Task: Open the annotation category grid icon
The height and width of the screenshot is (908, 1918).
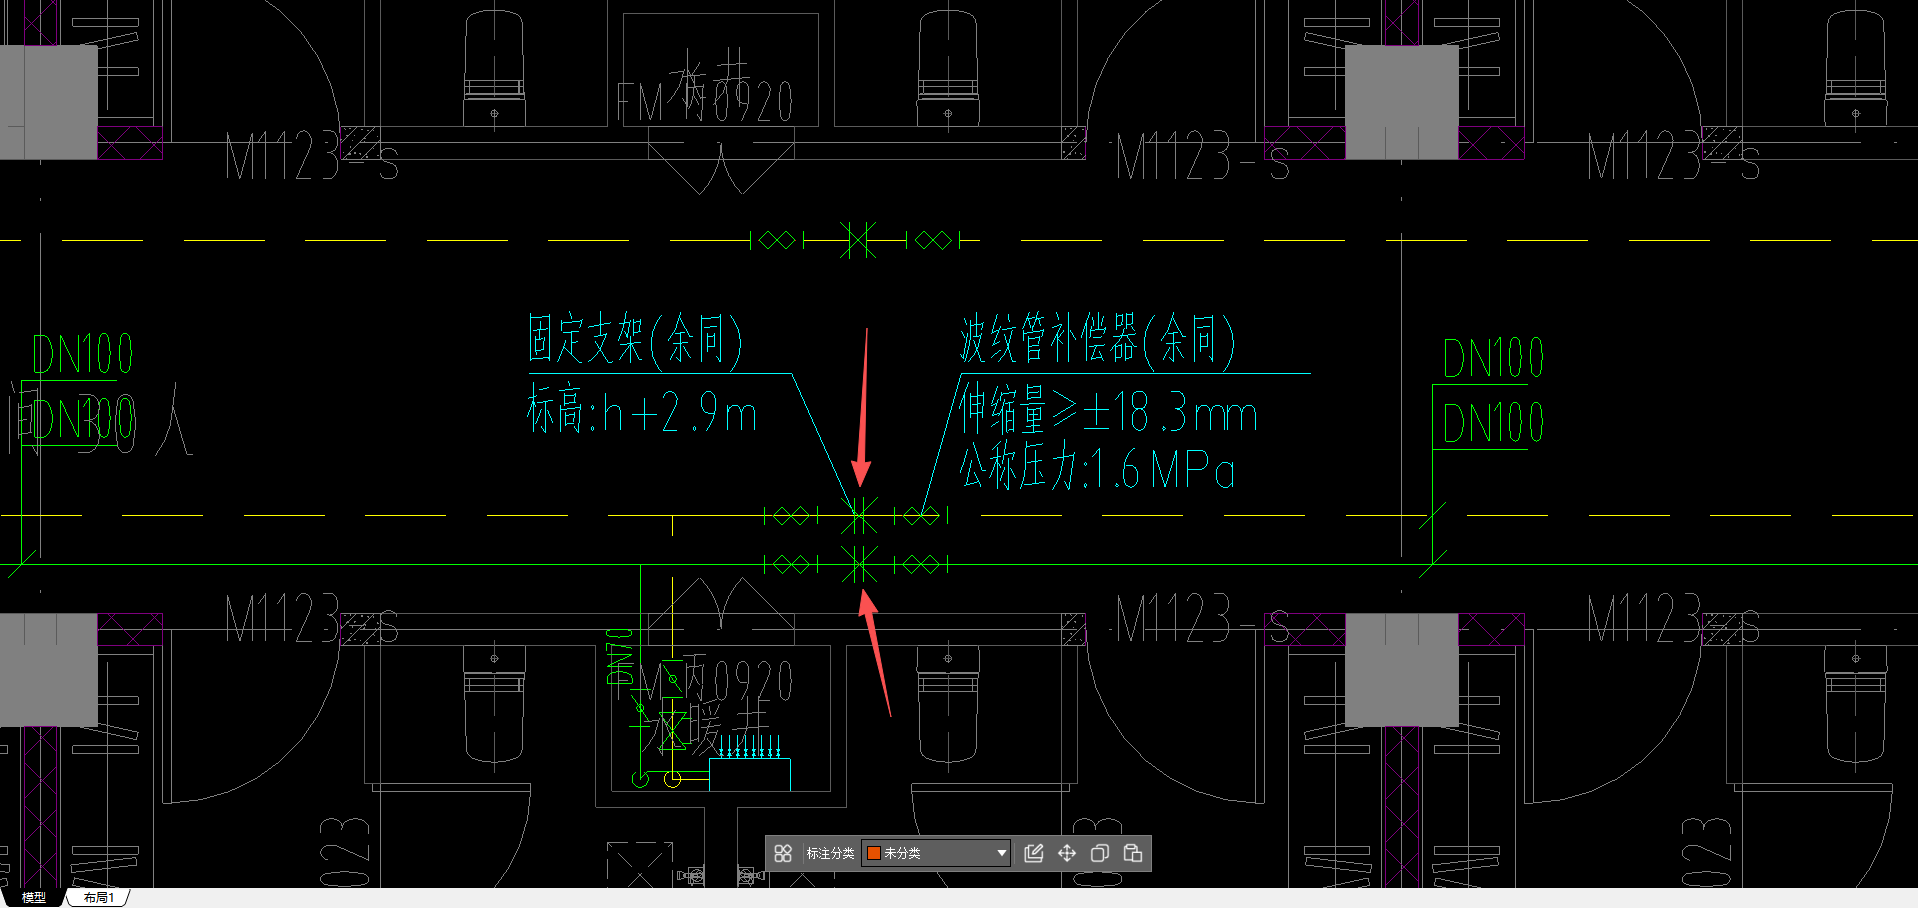Action: [783, 853]
